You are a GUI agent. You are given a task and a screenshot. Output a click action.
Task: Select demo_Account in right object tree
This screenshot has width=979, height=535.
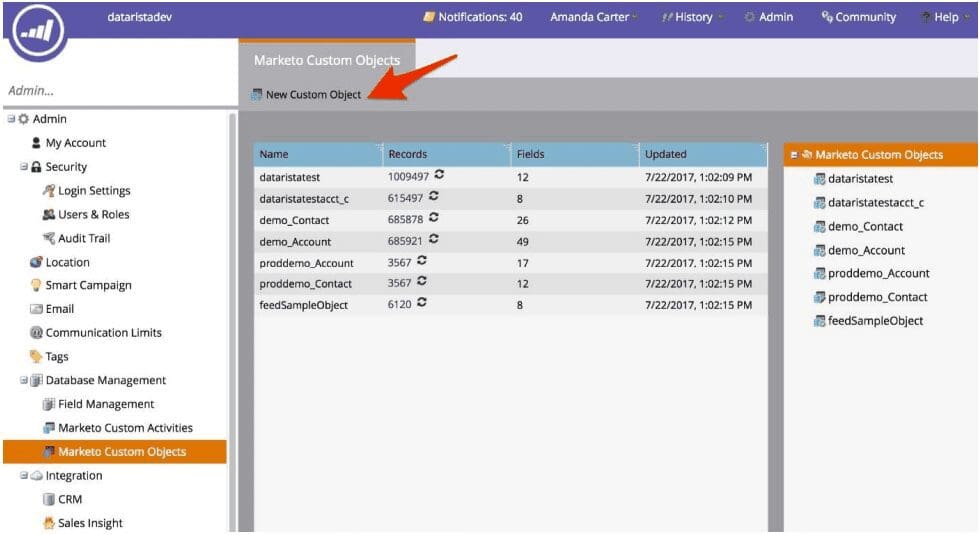pos(866,250)
